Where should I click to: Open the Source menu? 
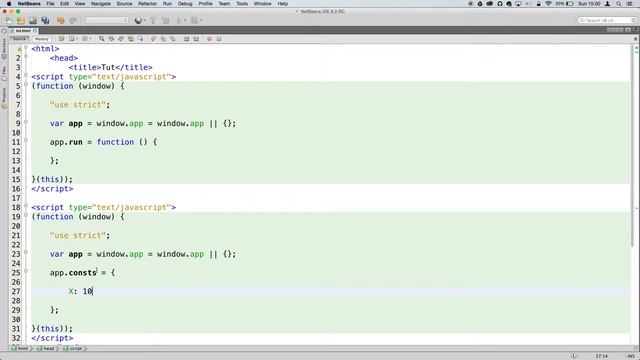point(124,4)
